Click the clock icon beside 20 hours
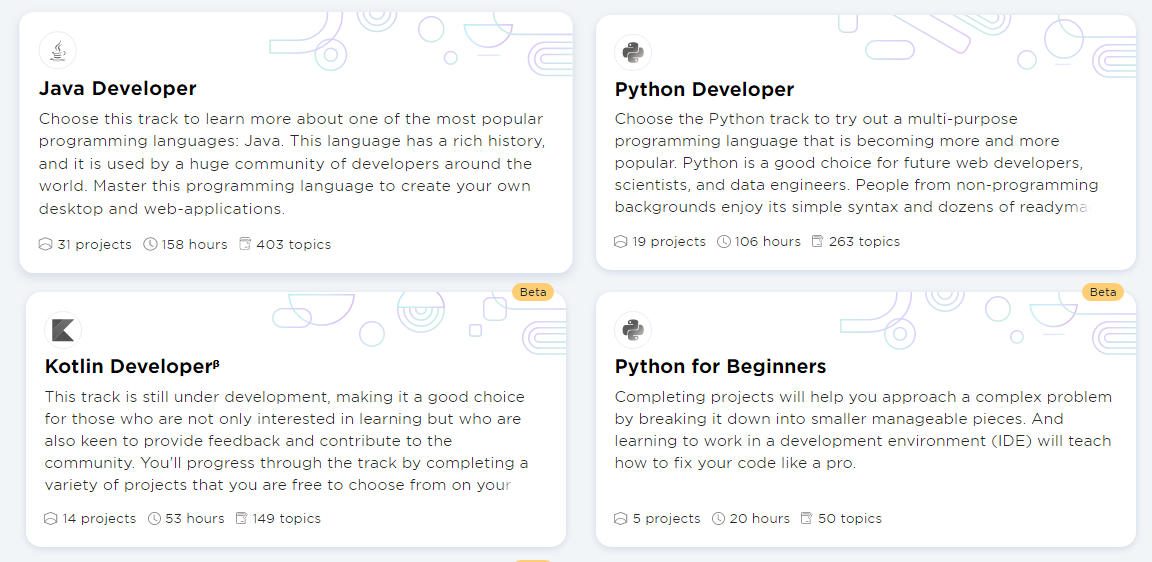Viewport: 1152px width, 562px height. (x=719, y=519)
